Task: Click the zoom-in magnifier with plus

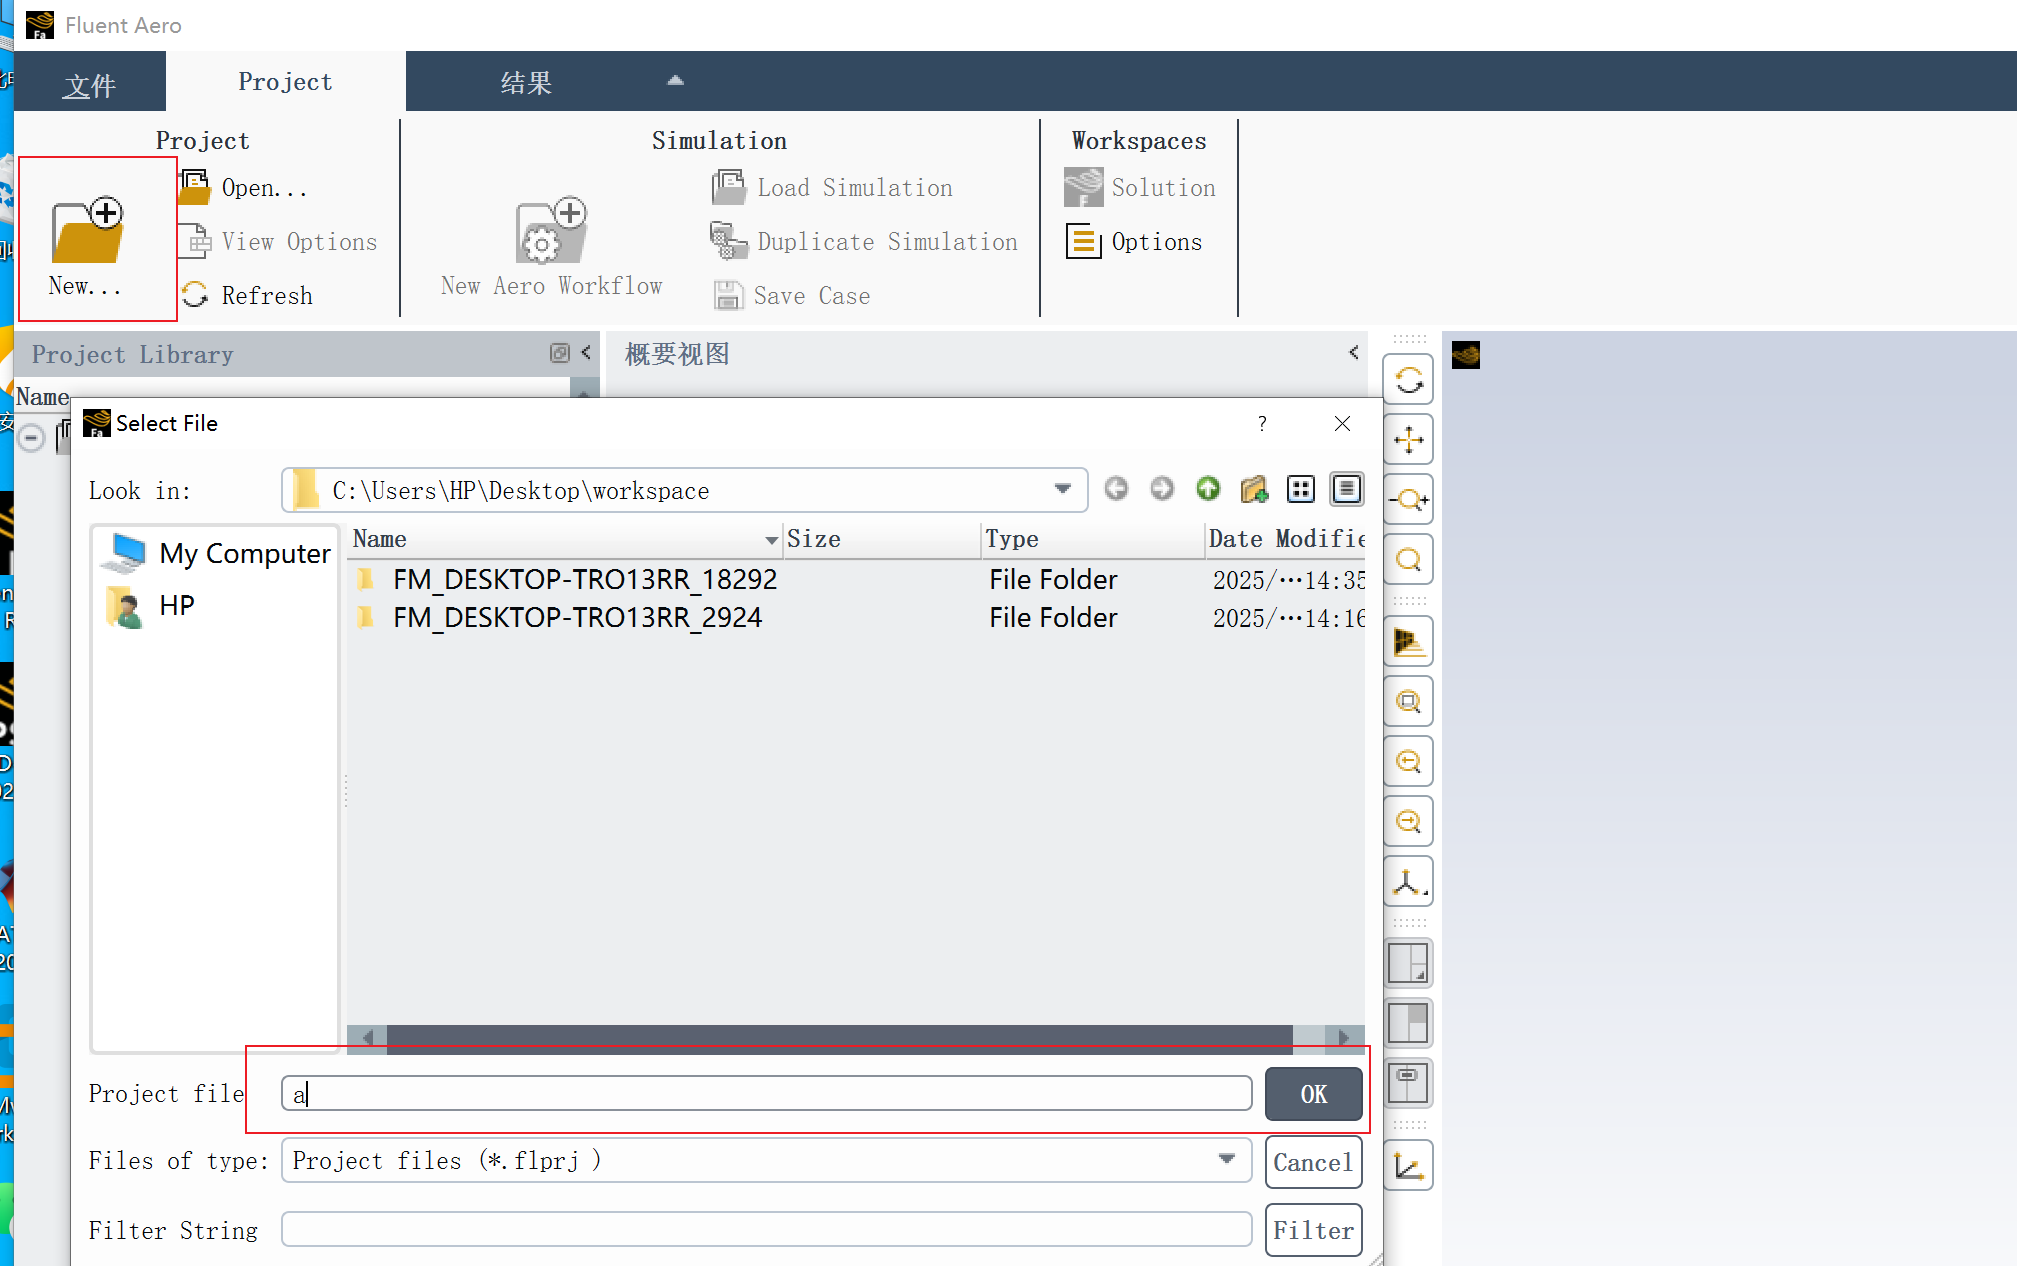Action: coord(1408,500)
